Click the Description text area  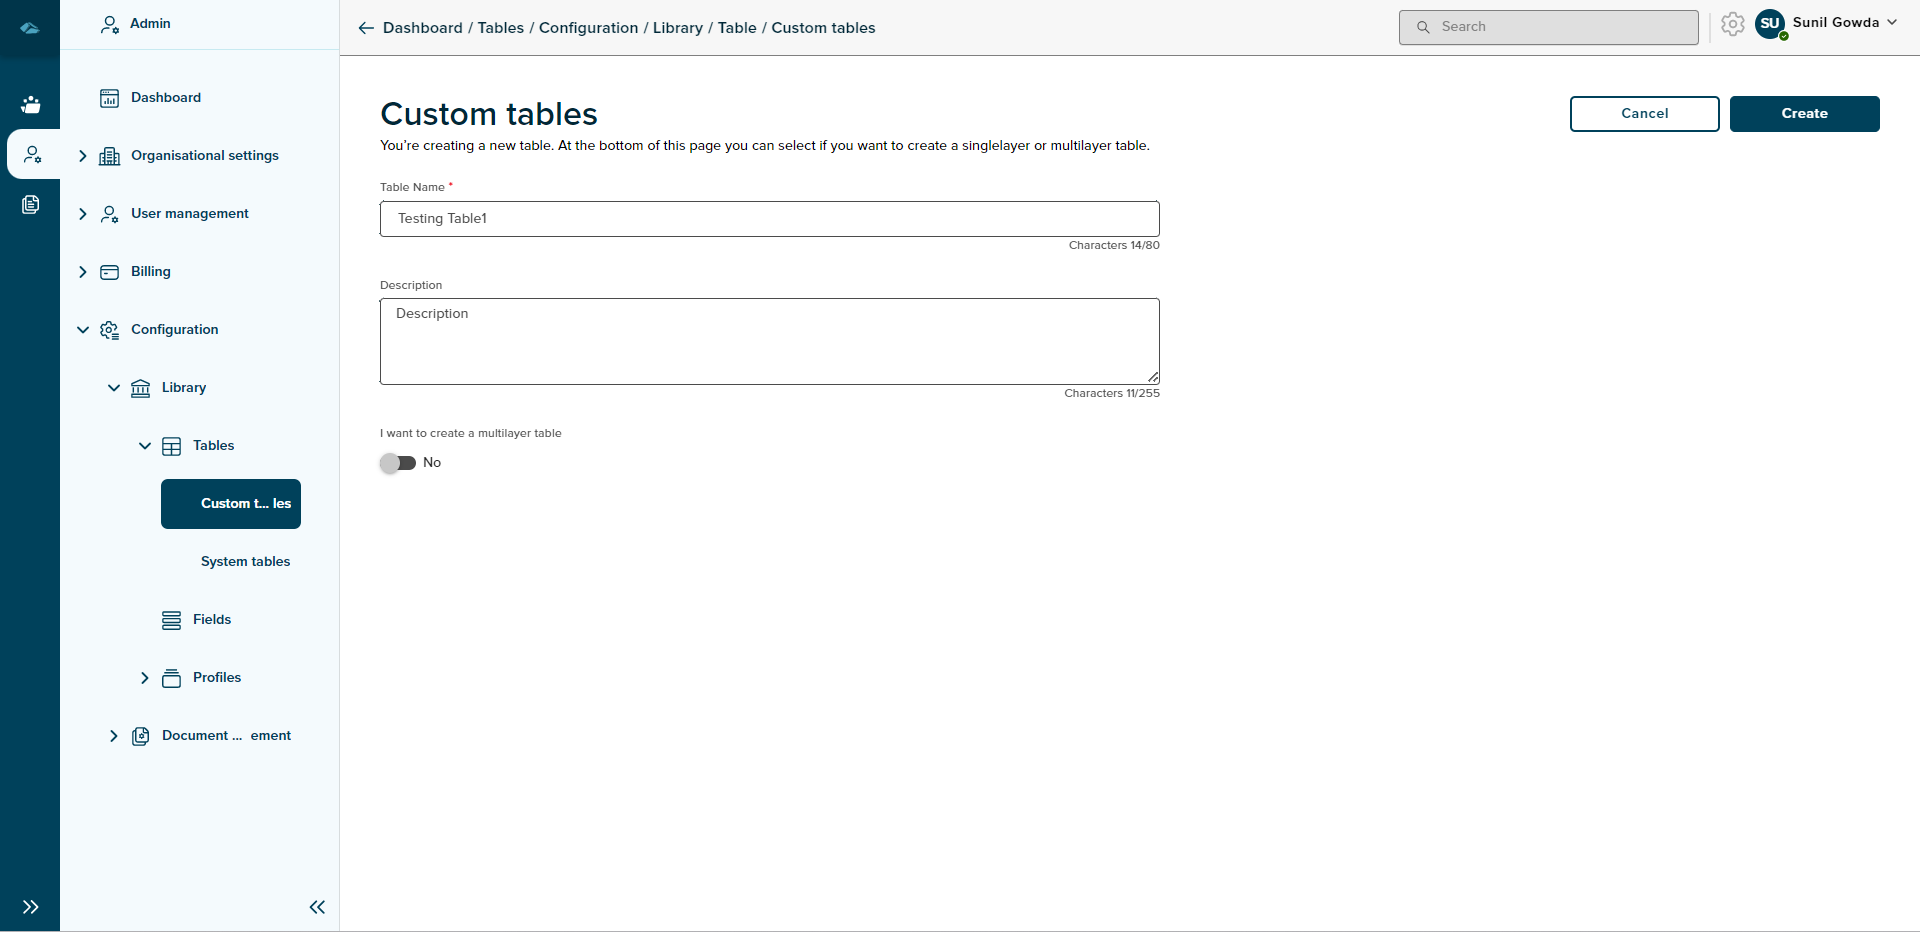point(769,341)
